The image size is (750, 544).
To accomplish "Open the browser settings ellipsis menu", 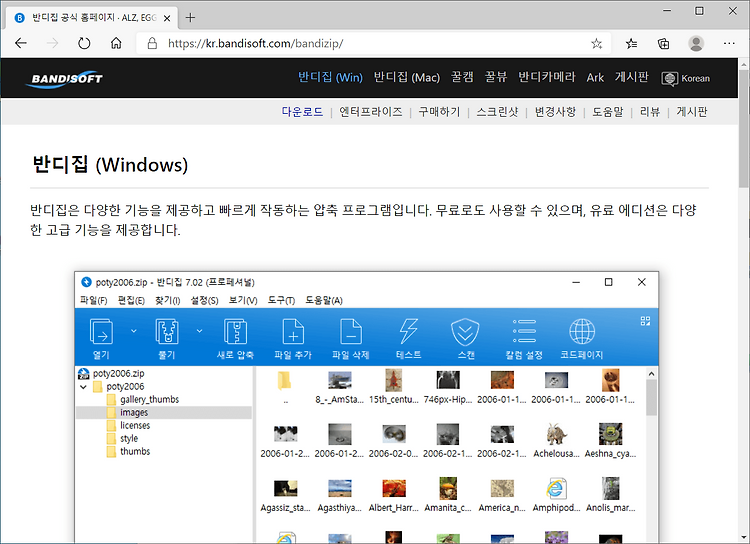I will (x=729, y=44).
